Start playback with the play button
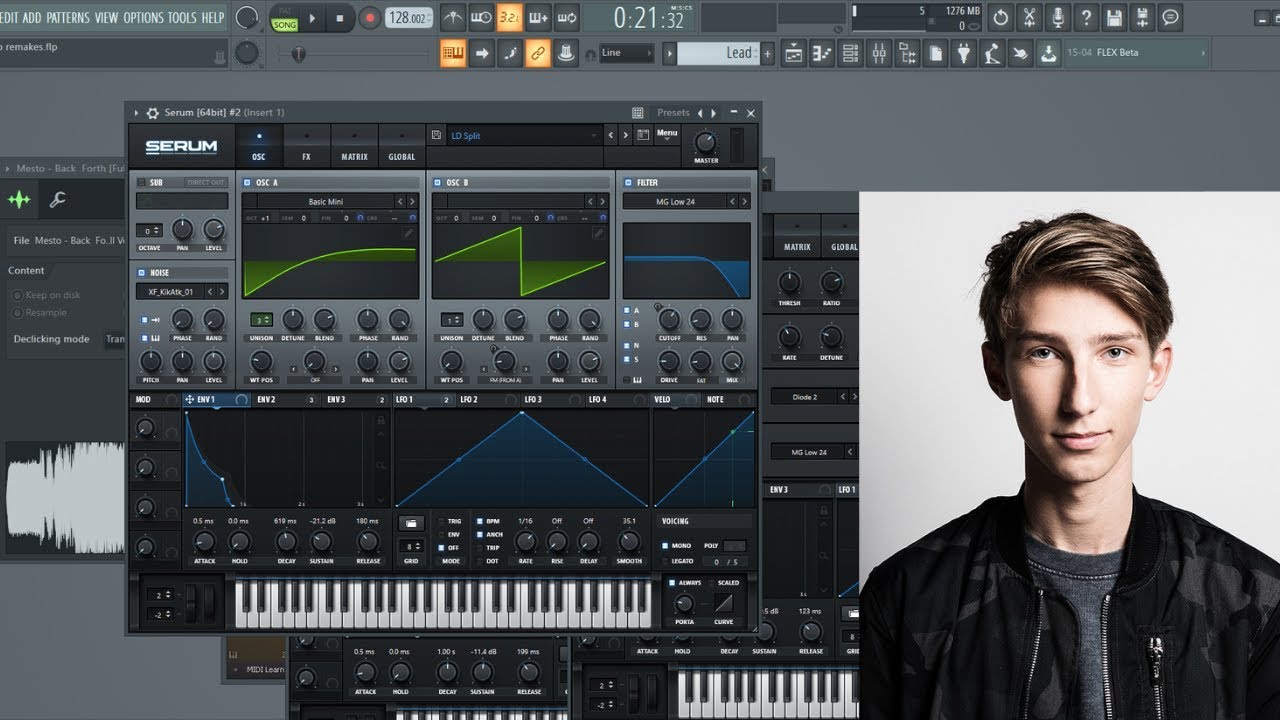The width and height of the screenshot is (1280, 720). click(x=312, y=18)
